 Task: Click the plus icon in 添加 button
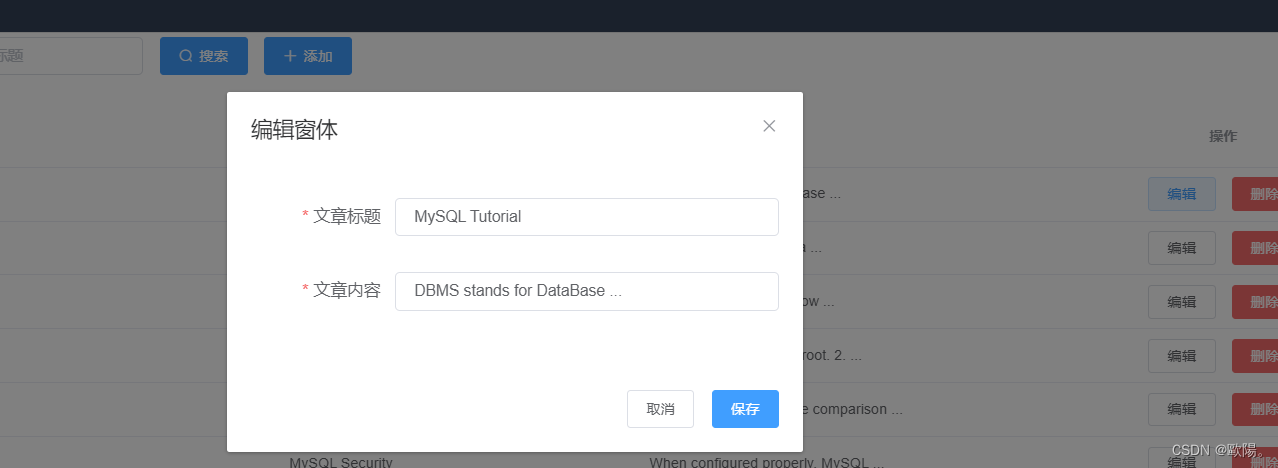click(x=290, y=56)
